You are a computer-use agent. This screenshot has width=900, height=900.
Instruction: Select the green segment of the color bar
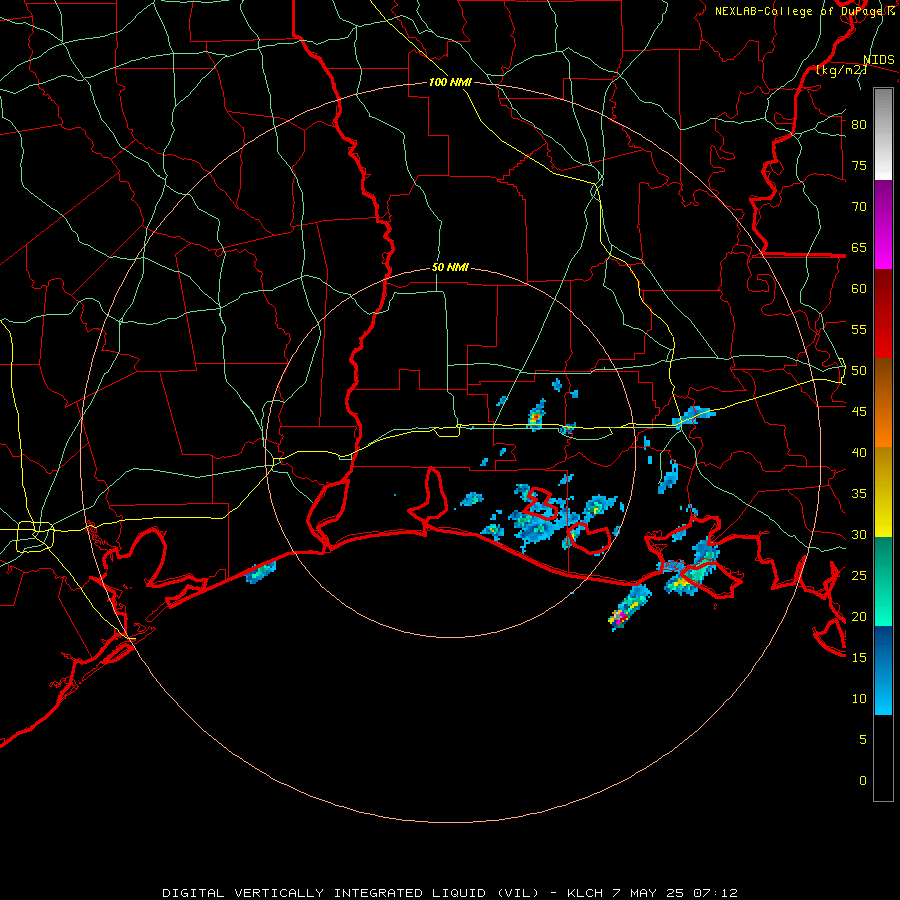(x=883, y=581)
